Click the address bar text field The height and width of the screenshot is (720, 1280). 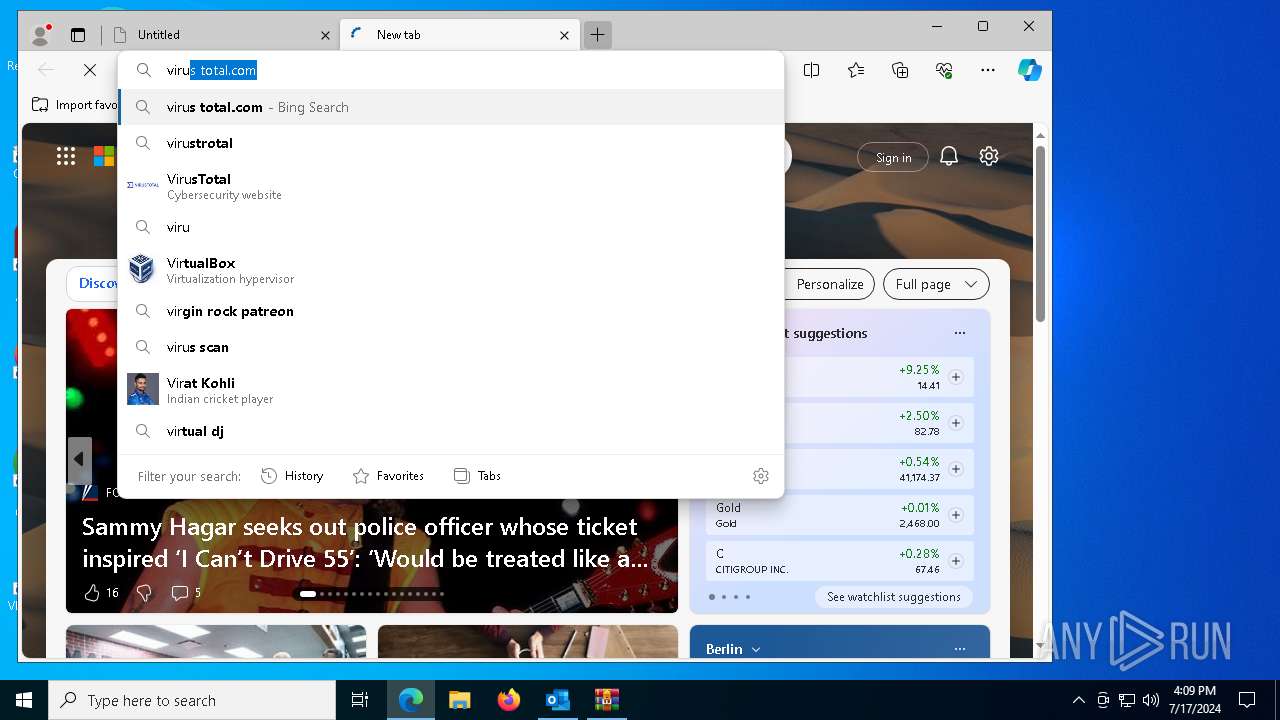coord(451,70)
